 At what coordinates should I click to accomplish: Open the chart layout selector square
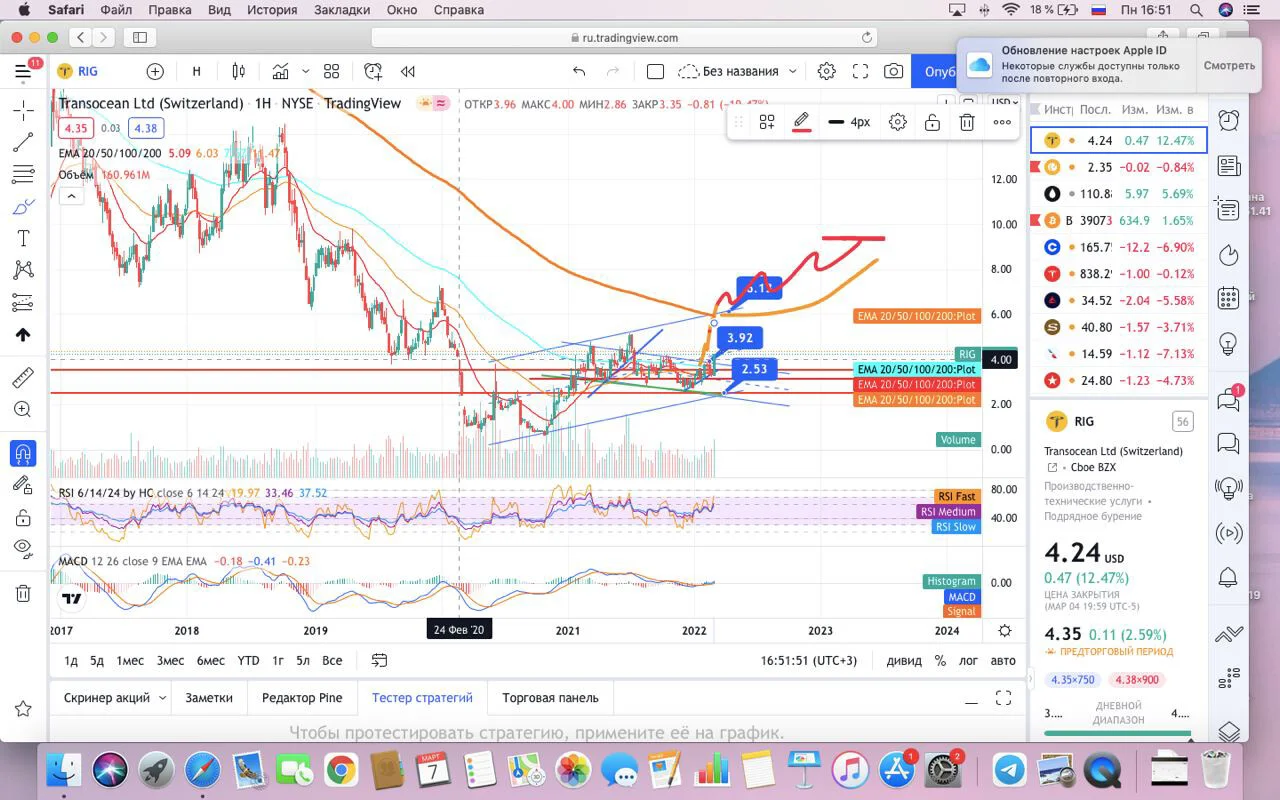pos(655,71)
